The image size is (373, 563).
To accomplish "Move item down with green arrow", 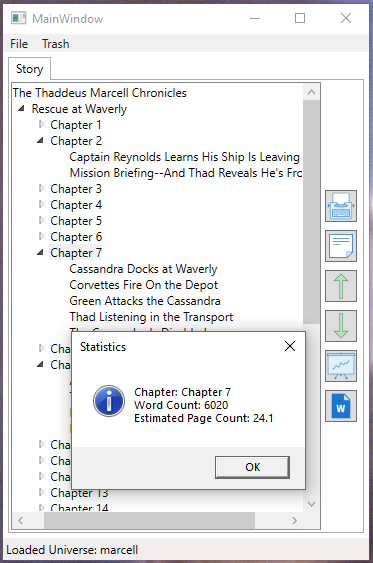I will tap(341, 326).
